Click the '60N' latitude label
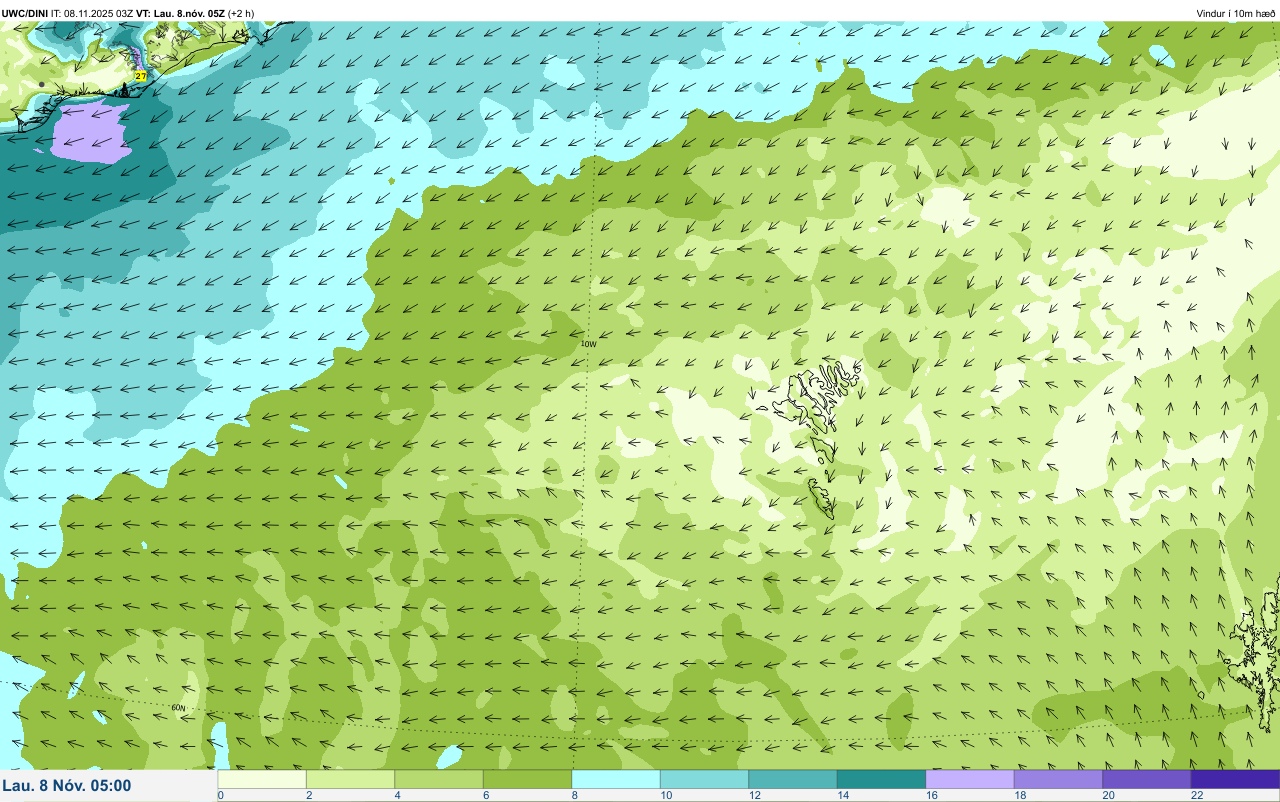 [x=178, y=708]
